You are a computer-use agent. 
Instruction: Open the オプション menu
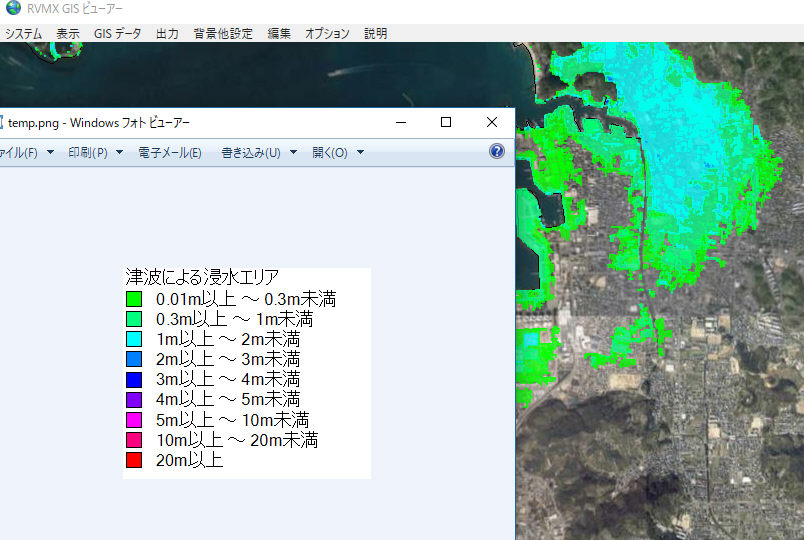coord(327,33)
